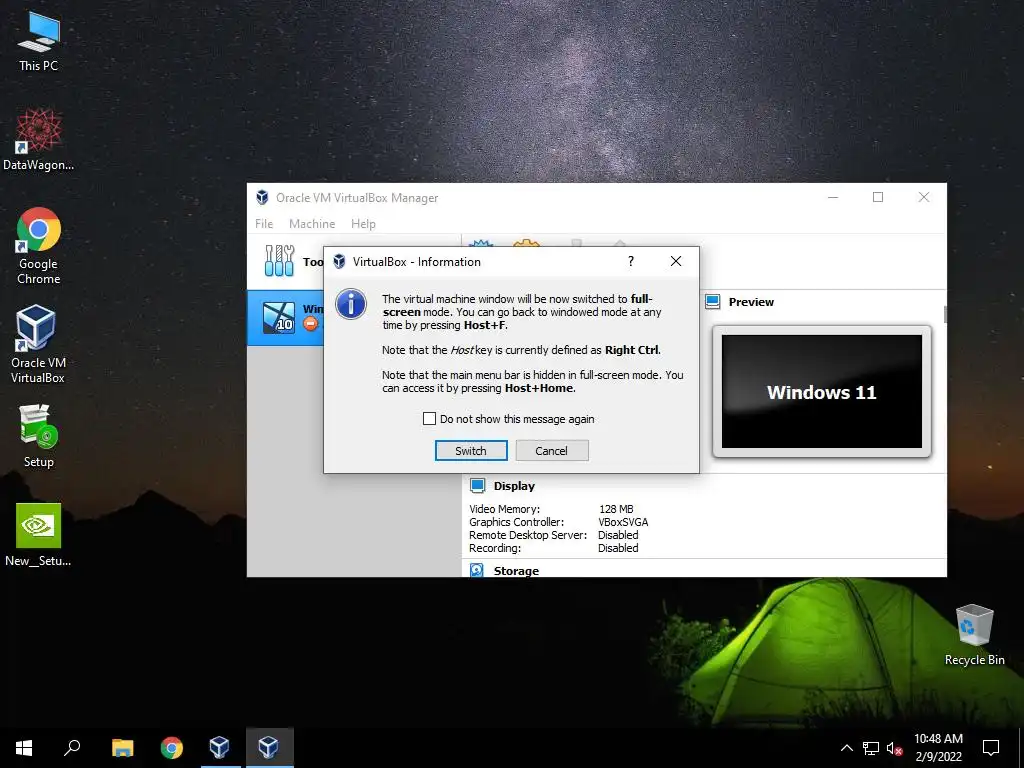Screen dimensions: 1024x768
Task: Click the dialog help question mark
Action: click(631, 261)
